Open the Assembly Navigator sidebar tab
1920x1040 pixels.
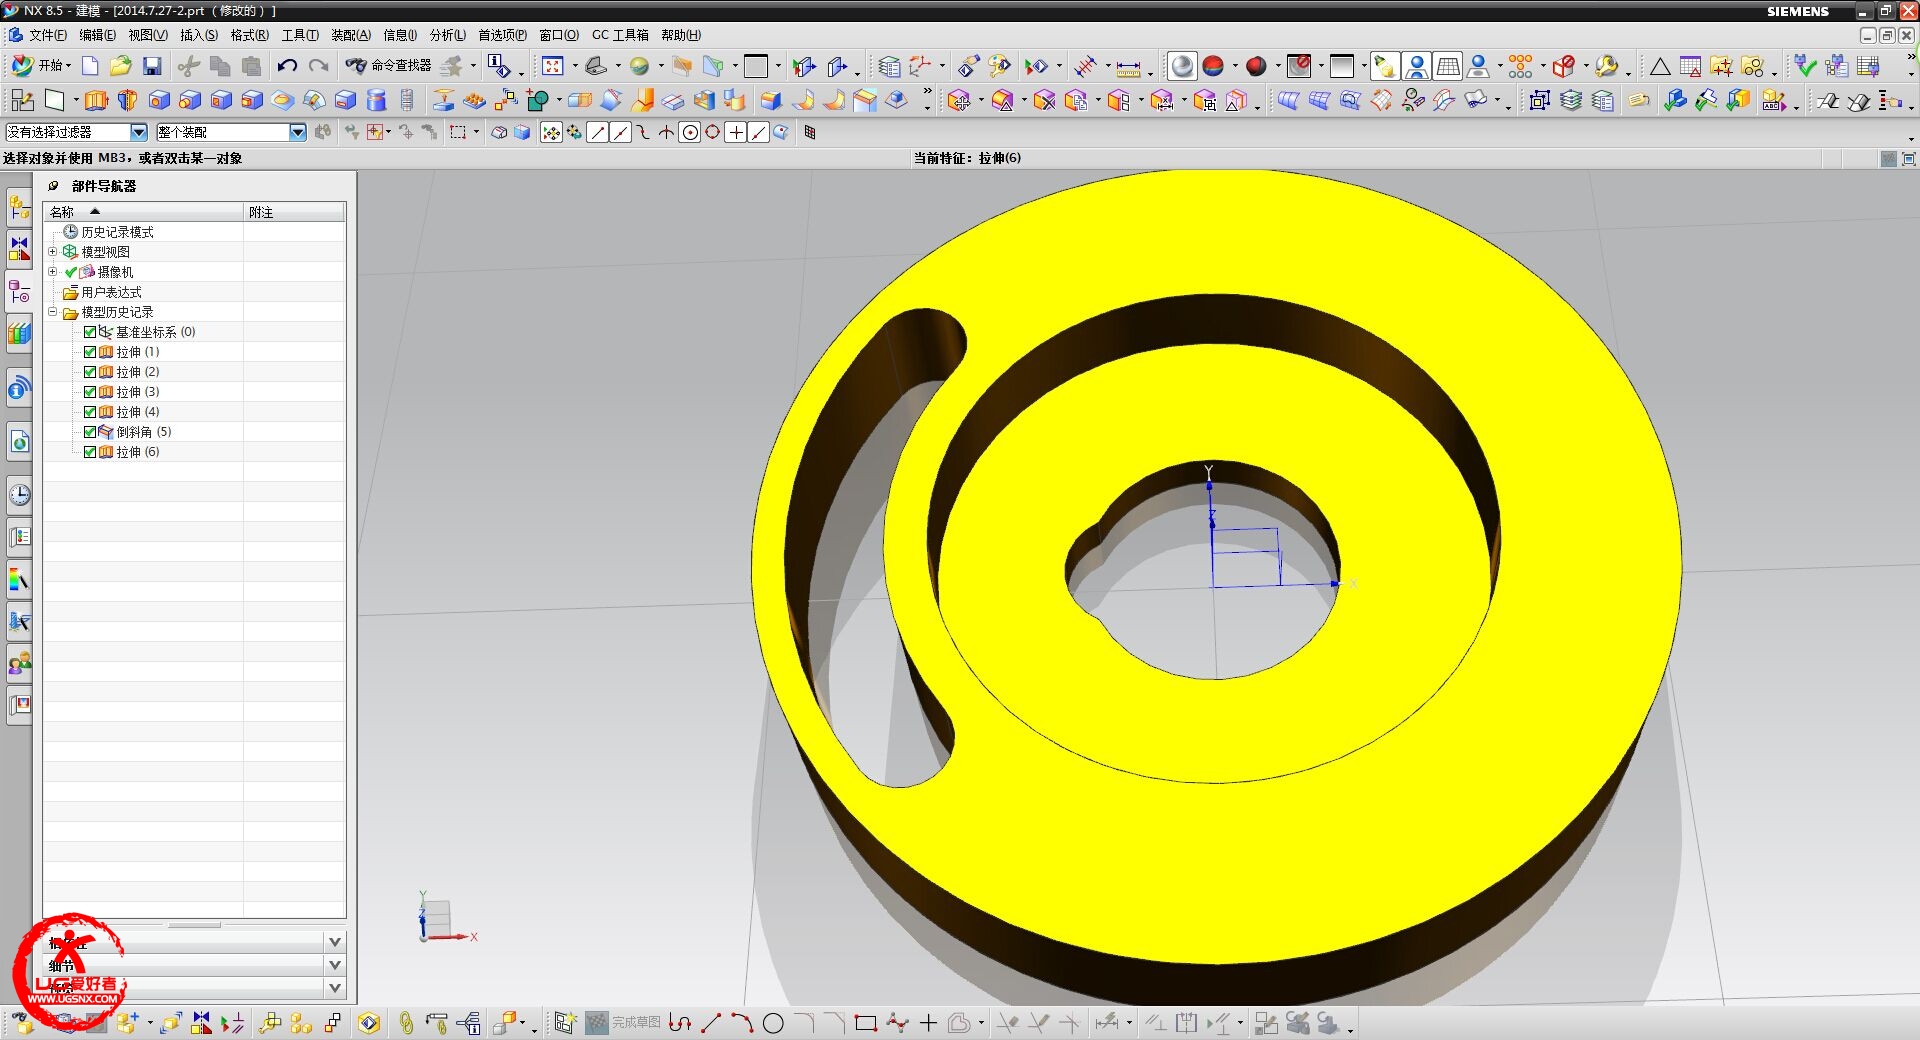[19, 208]
